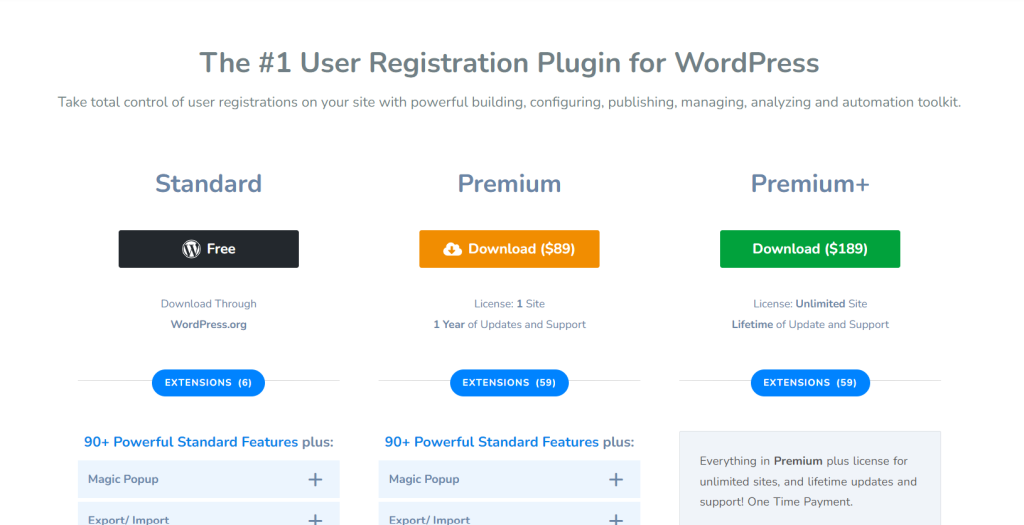Open Premium column's 90+ Powerful Standard Features link
The image size is (1024, 525).
(492, 442)
